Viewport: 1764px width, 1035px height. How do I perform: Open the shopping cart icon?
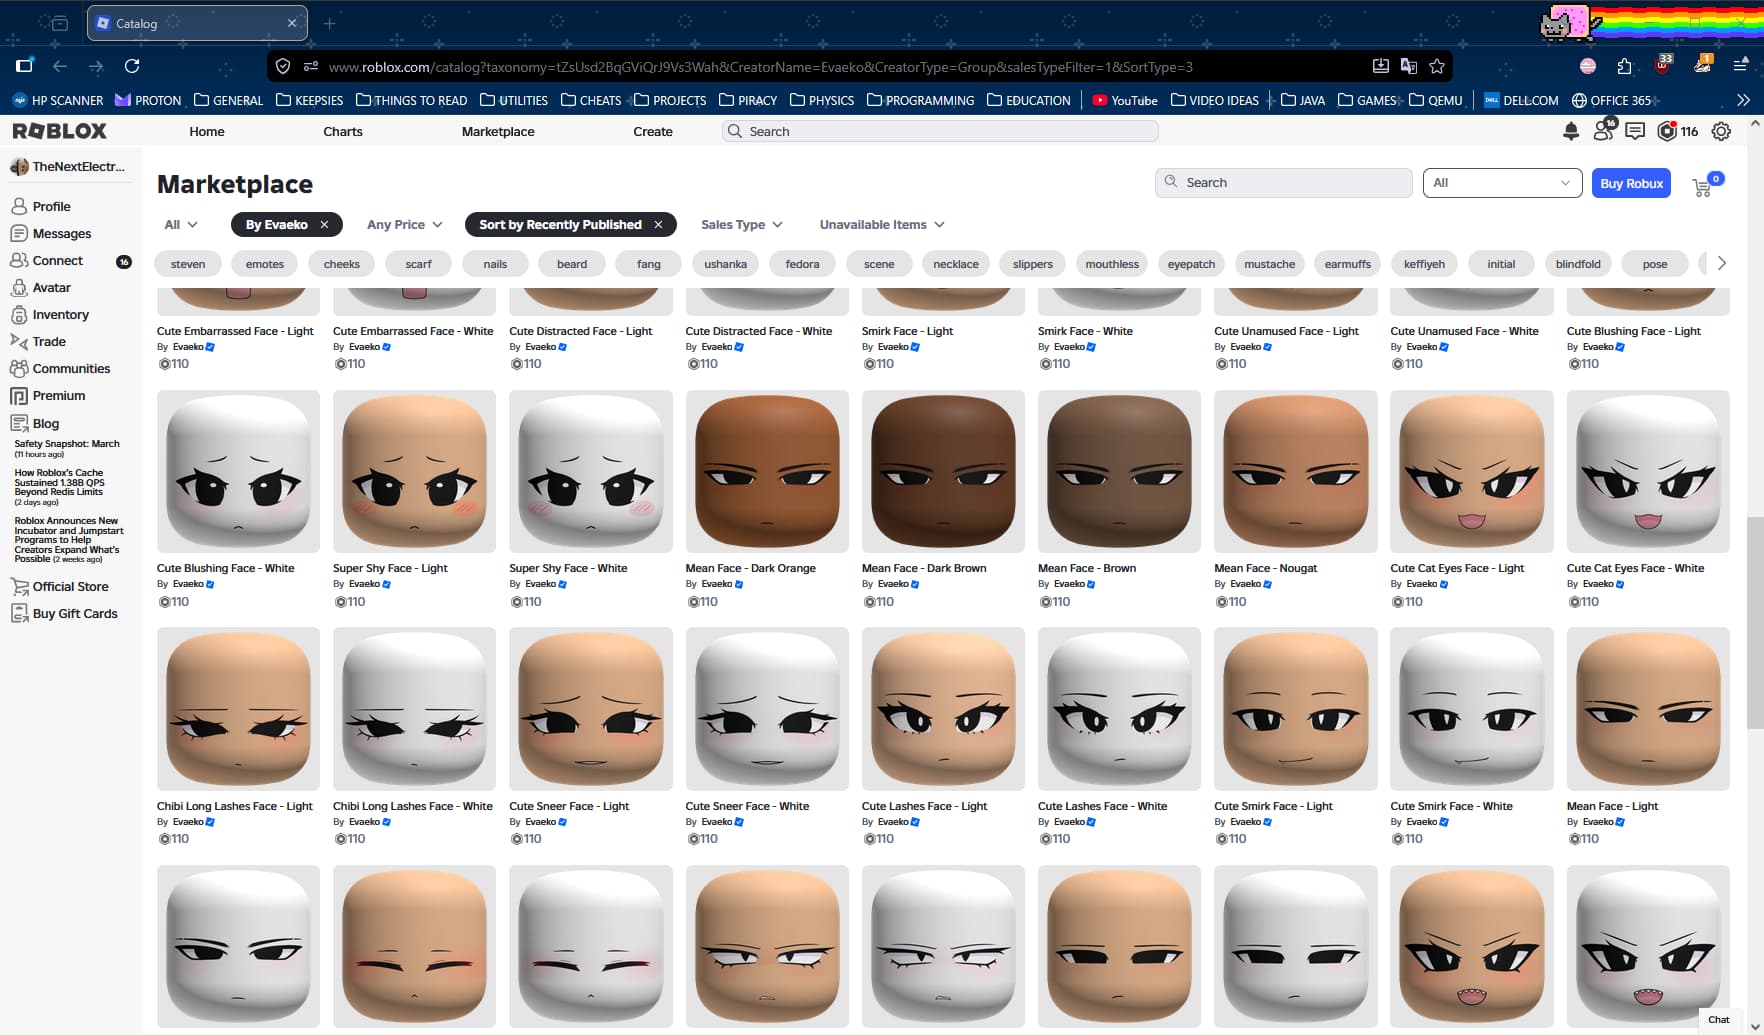pyautogui.click(x=1702, y=187)
